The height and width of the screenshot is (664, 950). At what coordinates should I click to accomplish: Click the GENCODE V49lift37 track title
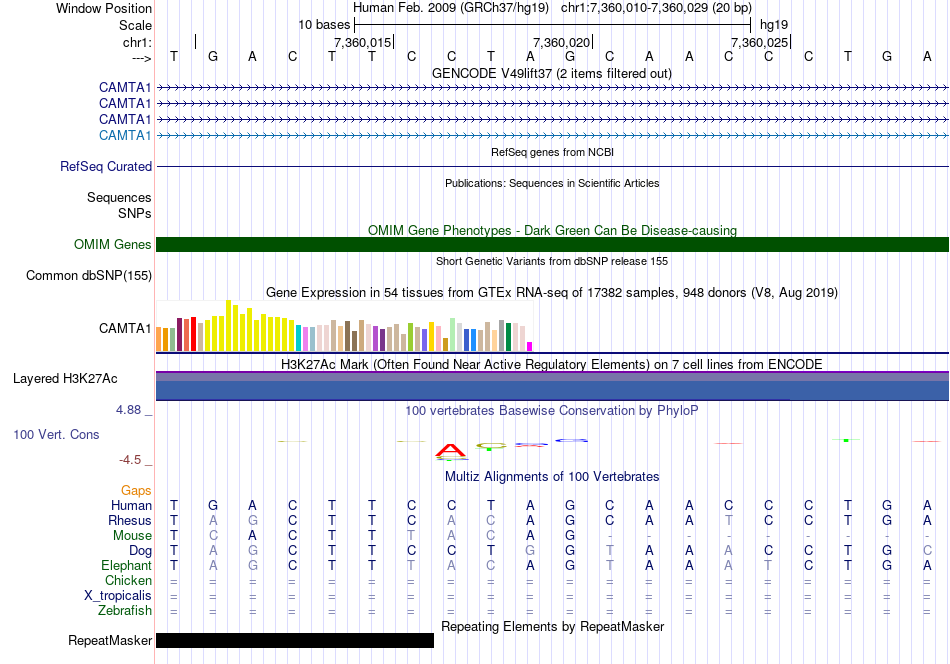tap(552, 73)
